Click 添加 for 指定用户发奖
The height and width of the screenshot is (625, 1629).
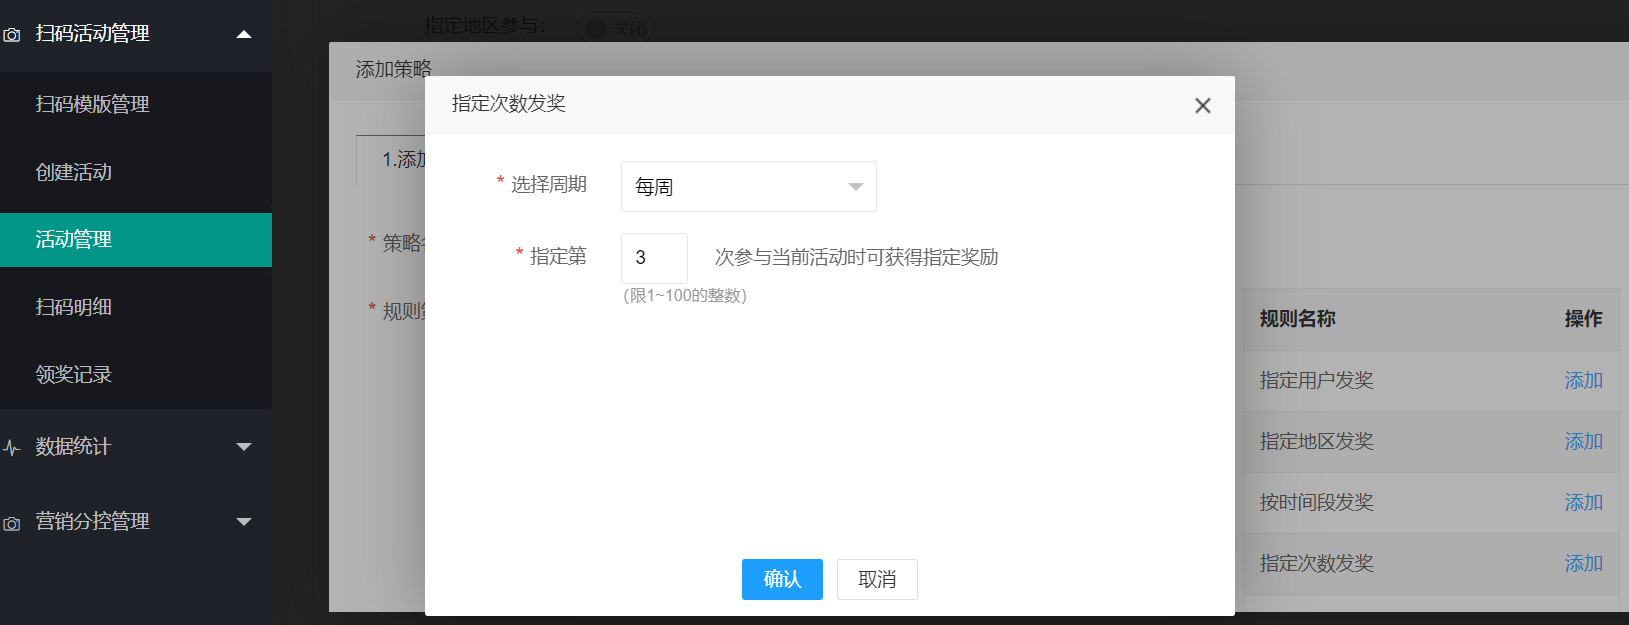point(1584,380)
